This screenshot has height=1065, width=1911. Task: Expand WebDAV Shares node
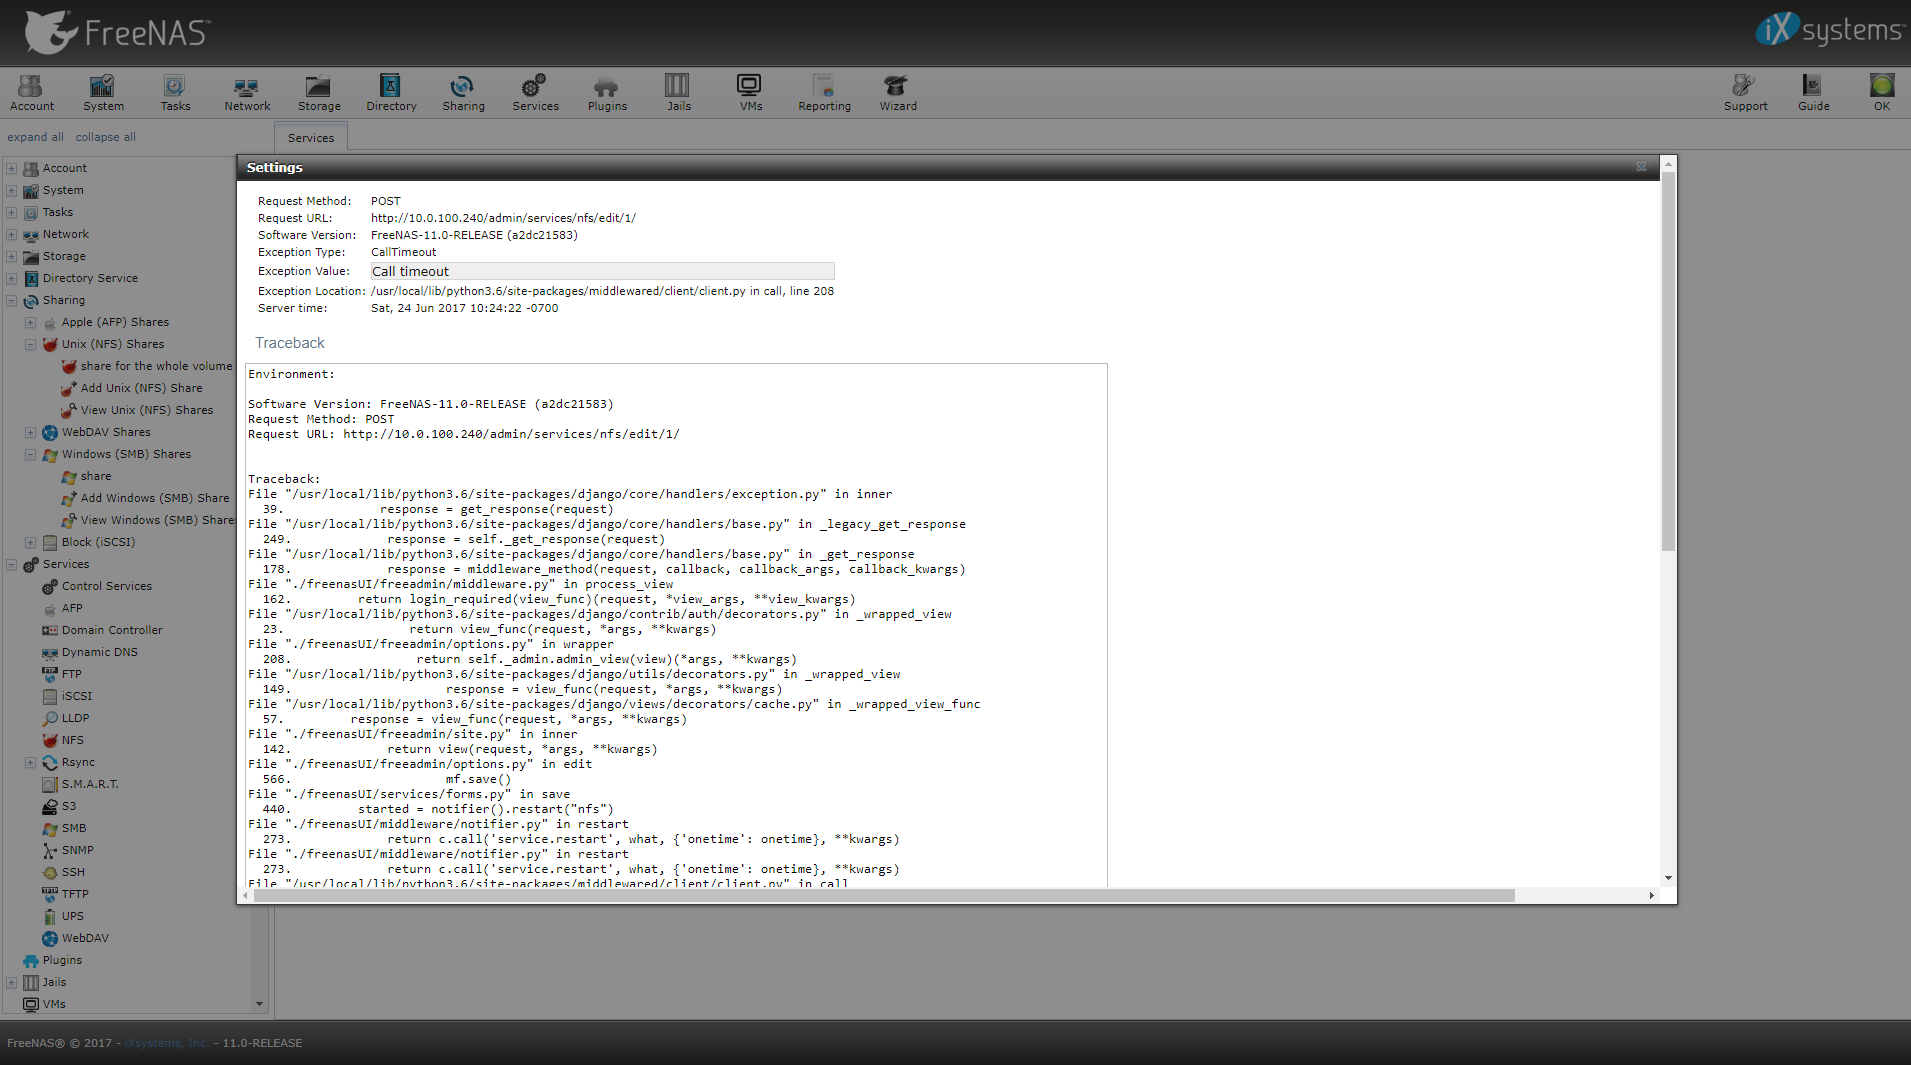coord(30,432)
